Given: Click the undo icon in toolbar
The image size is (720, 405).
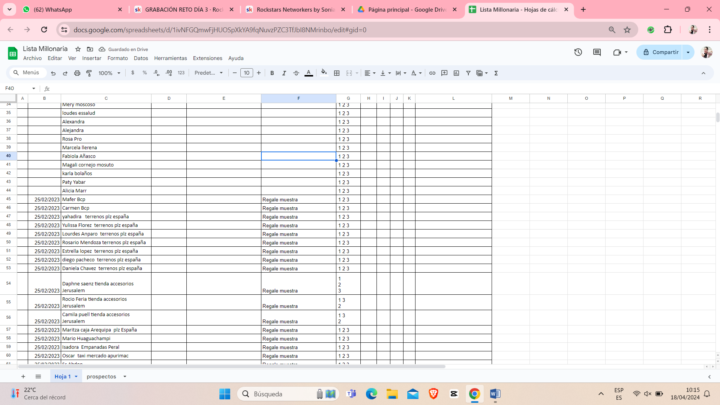Looking at the screenshot, I should tap(52, 73).
